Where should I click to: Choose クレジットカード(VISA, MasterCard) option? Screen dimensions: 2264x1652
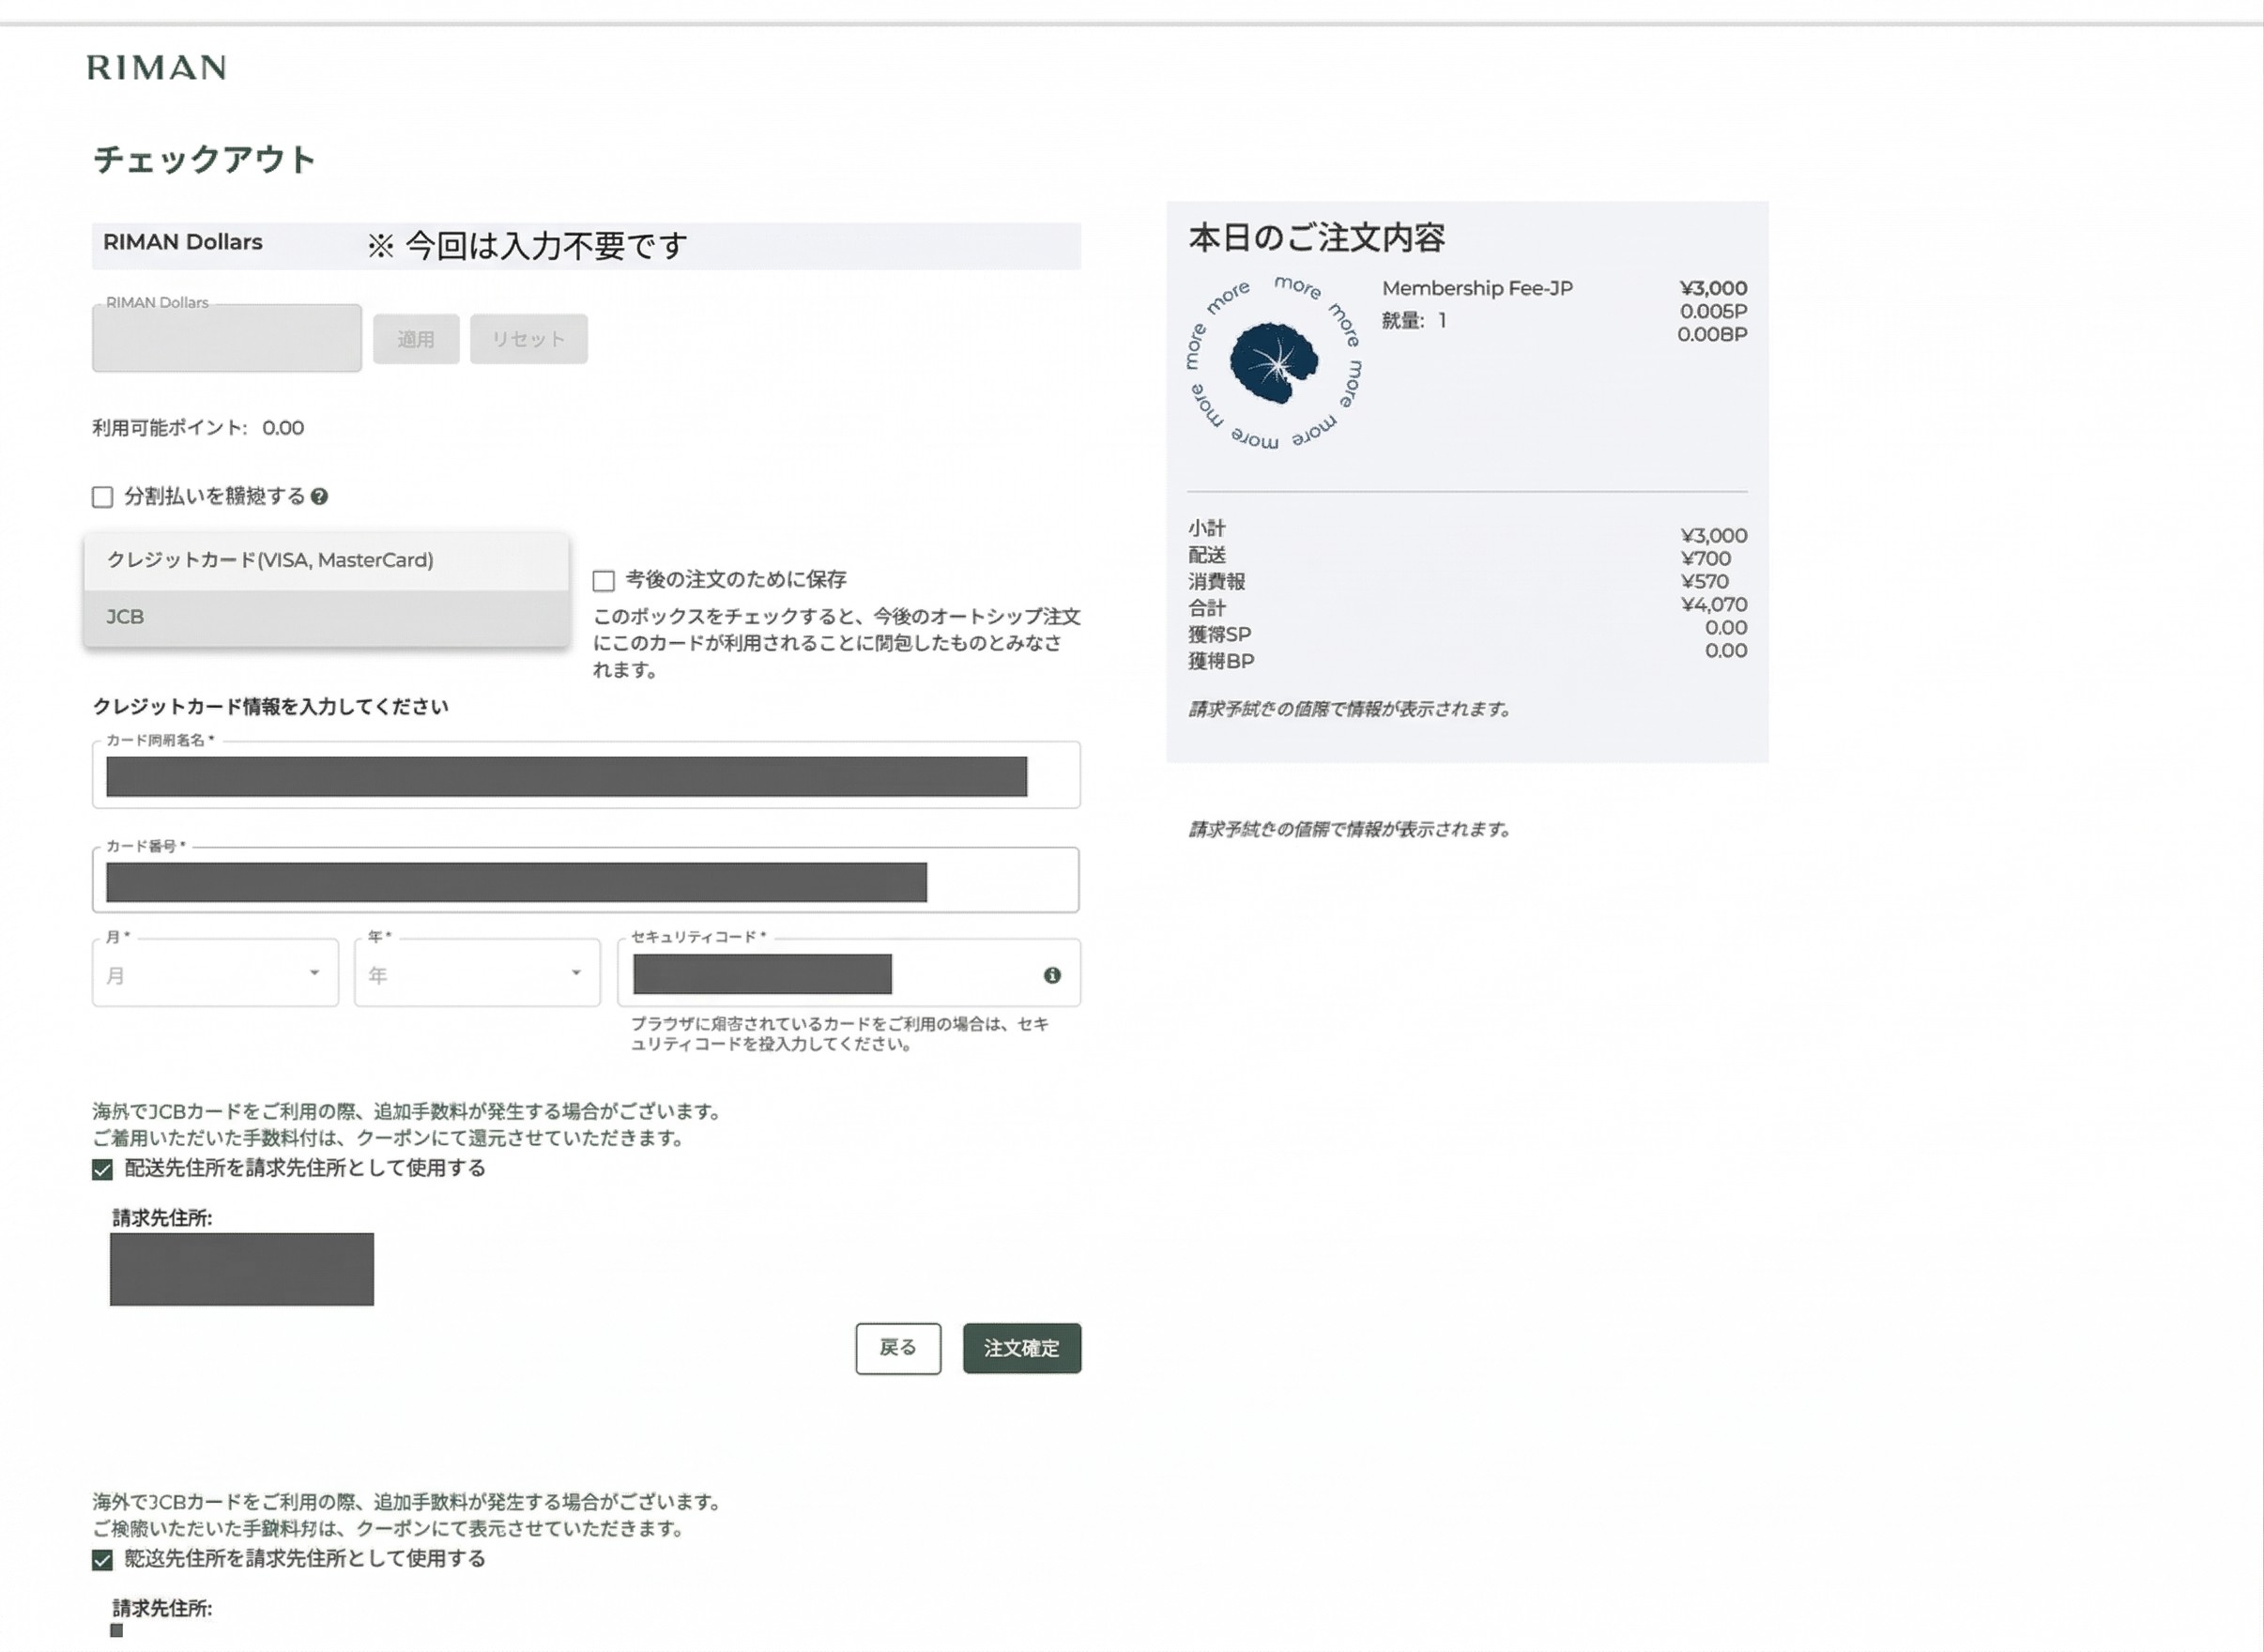click(x=327, y=560)
